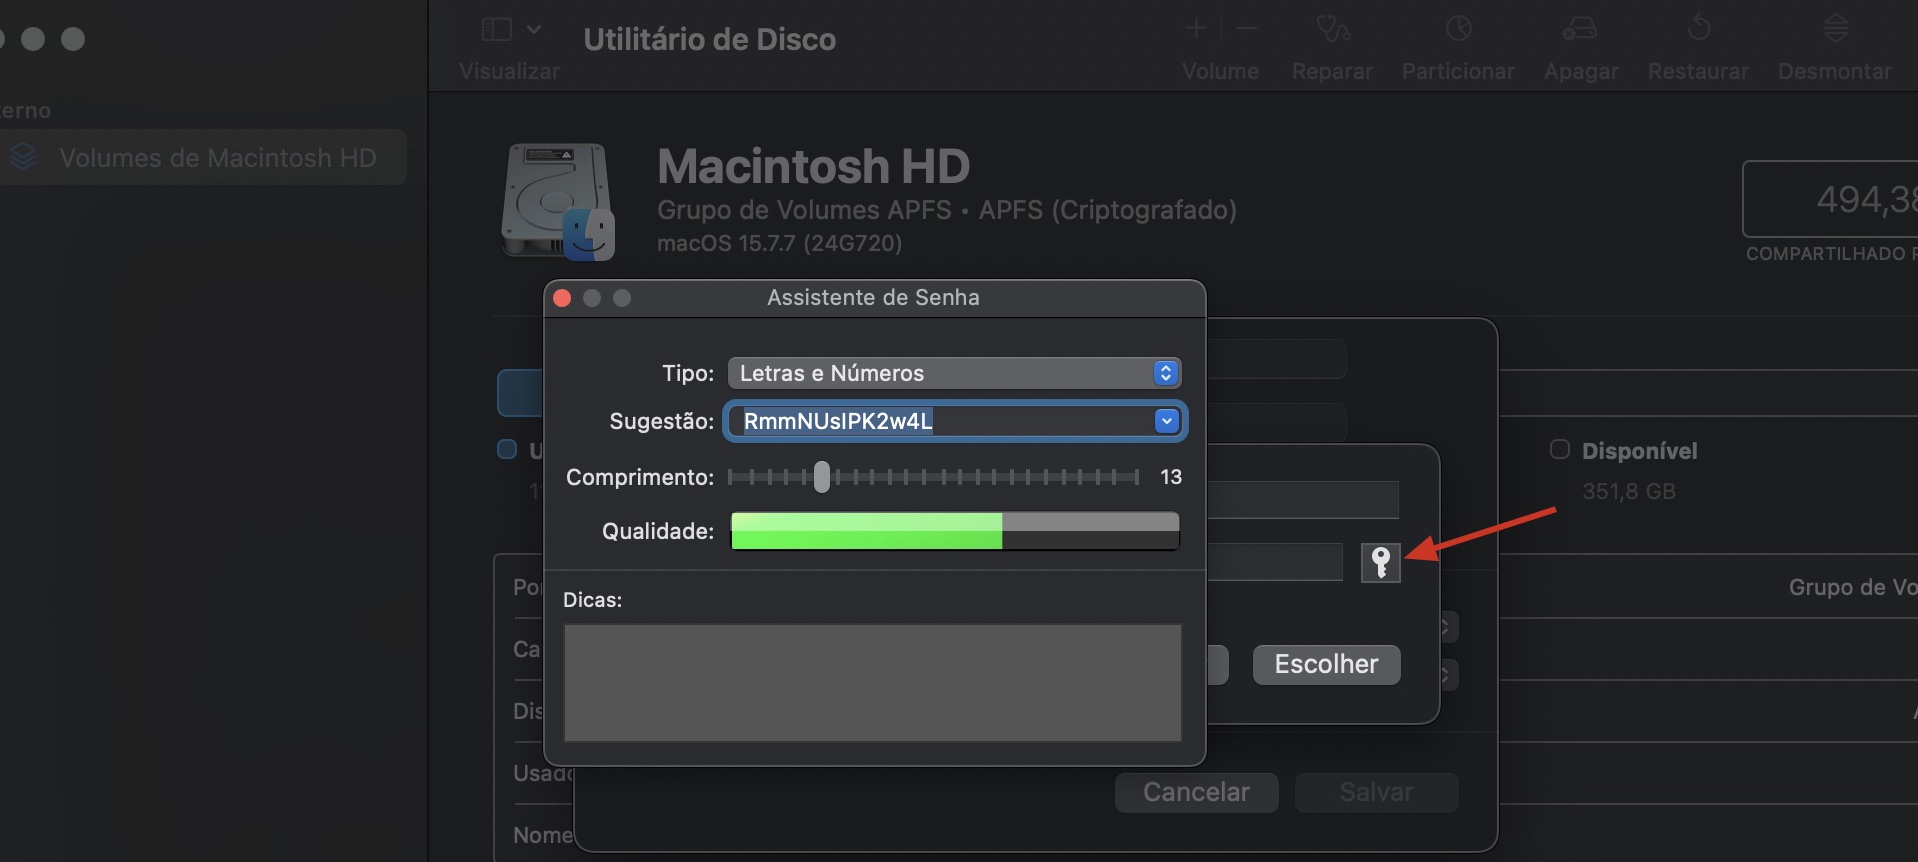Click the Utilitário de Disco window title

click(709, 39)
